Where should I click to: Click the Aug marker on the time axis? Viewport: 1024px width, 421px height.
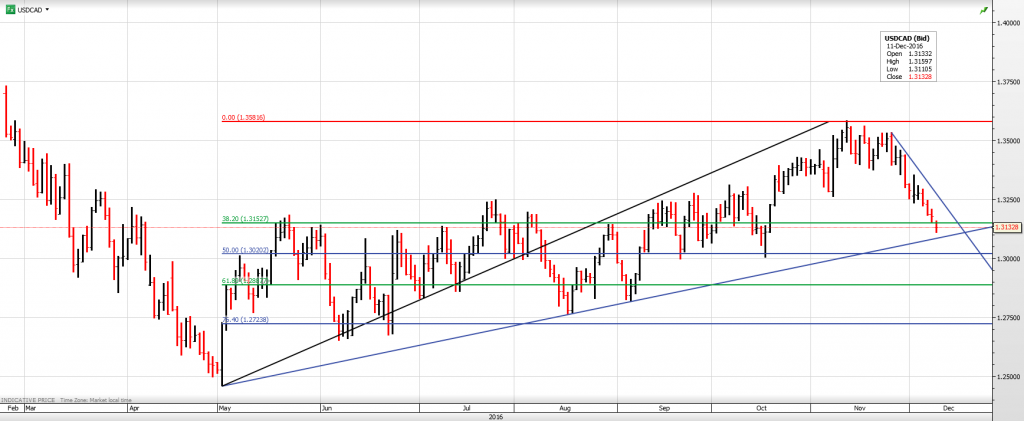point(565,408)
